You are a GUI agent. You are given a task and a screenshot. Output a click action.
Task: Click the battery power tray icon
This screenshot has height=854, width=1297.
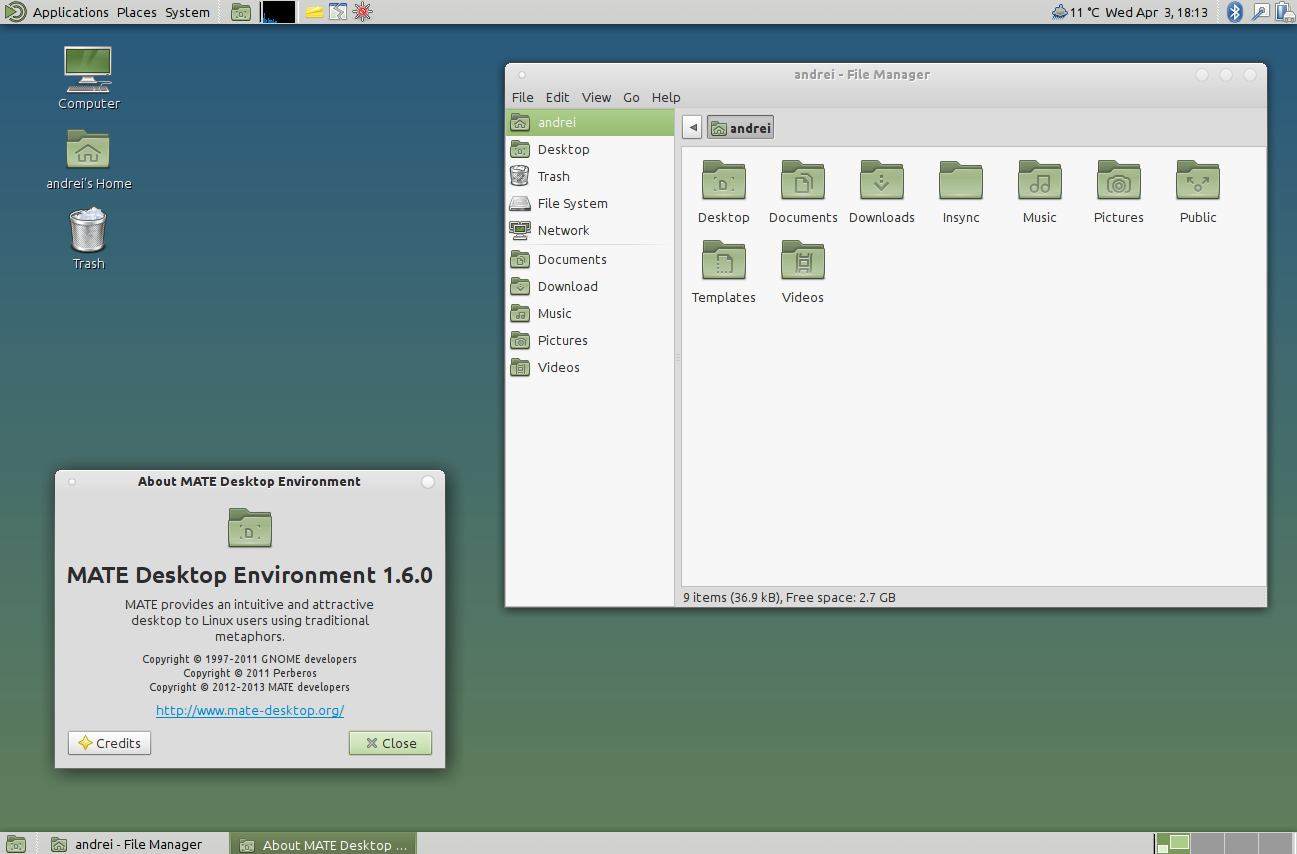[1284, 12]
